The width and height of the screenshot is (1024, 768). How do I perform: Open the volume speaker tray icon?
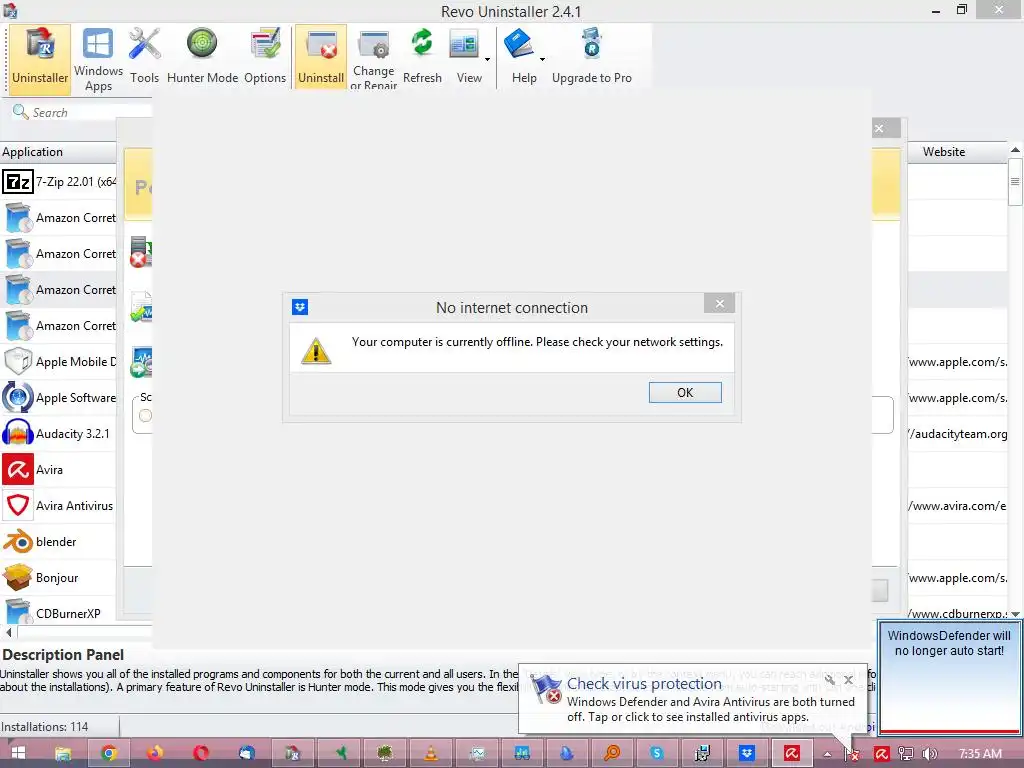tap(930, 754)
